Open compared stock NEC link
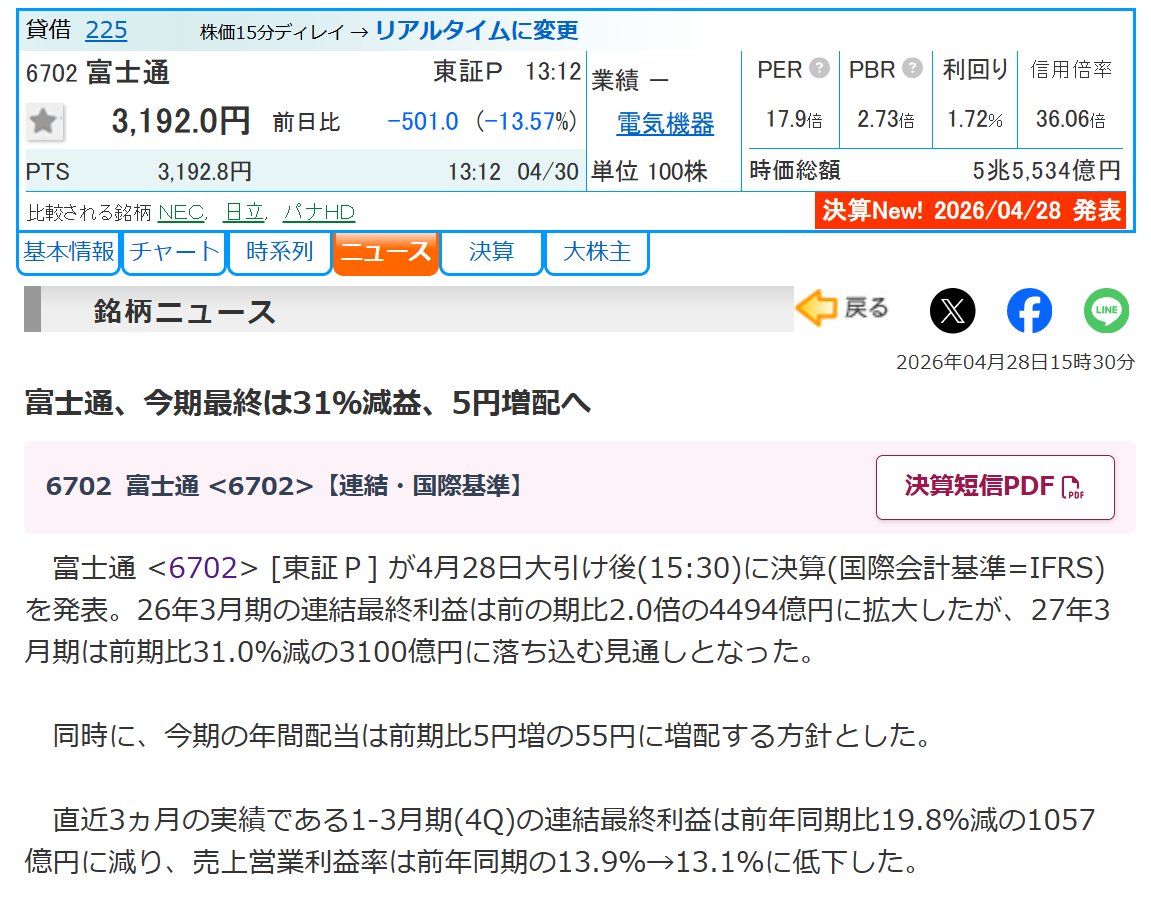 (181, 213)
